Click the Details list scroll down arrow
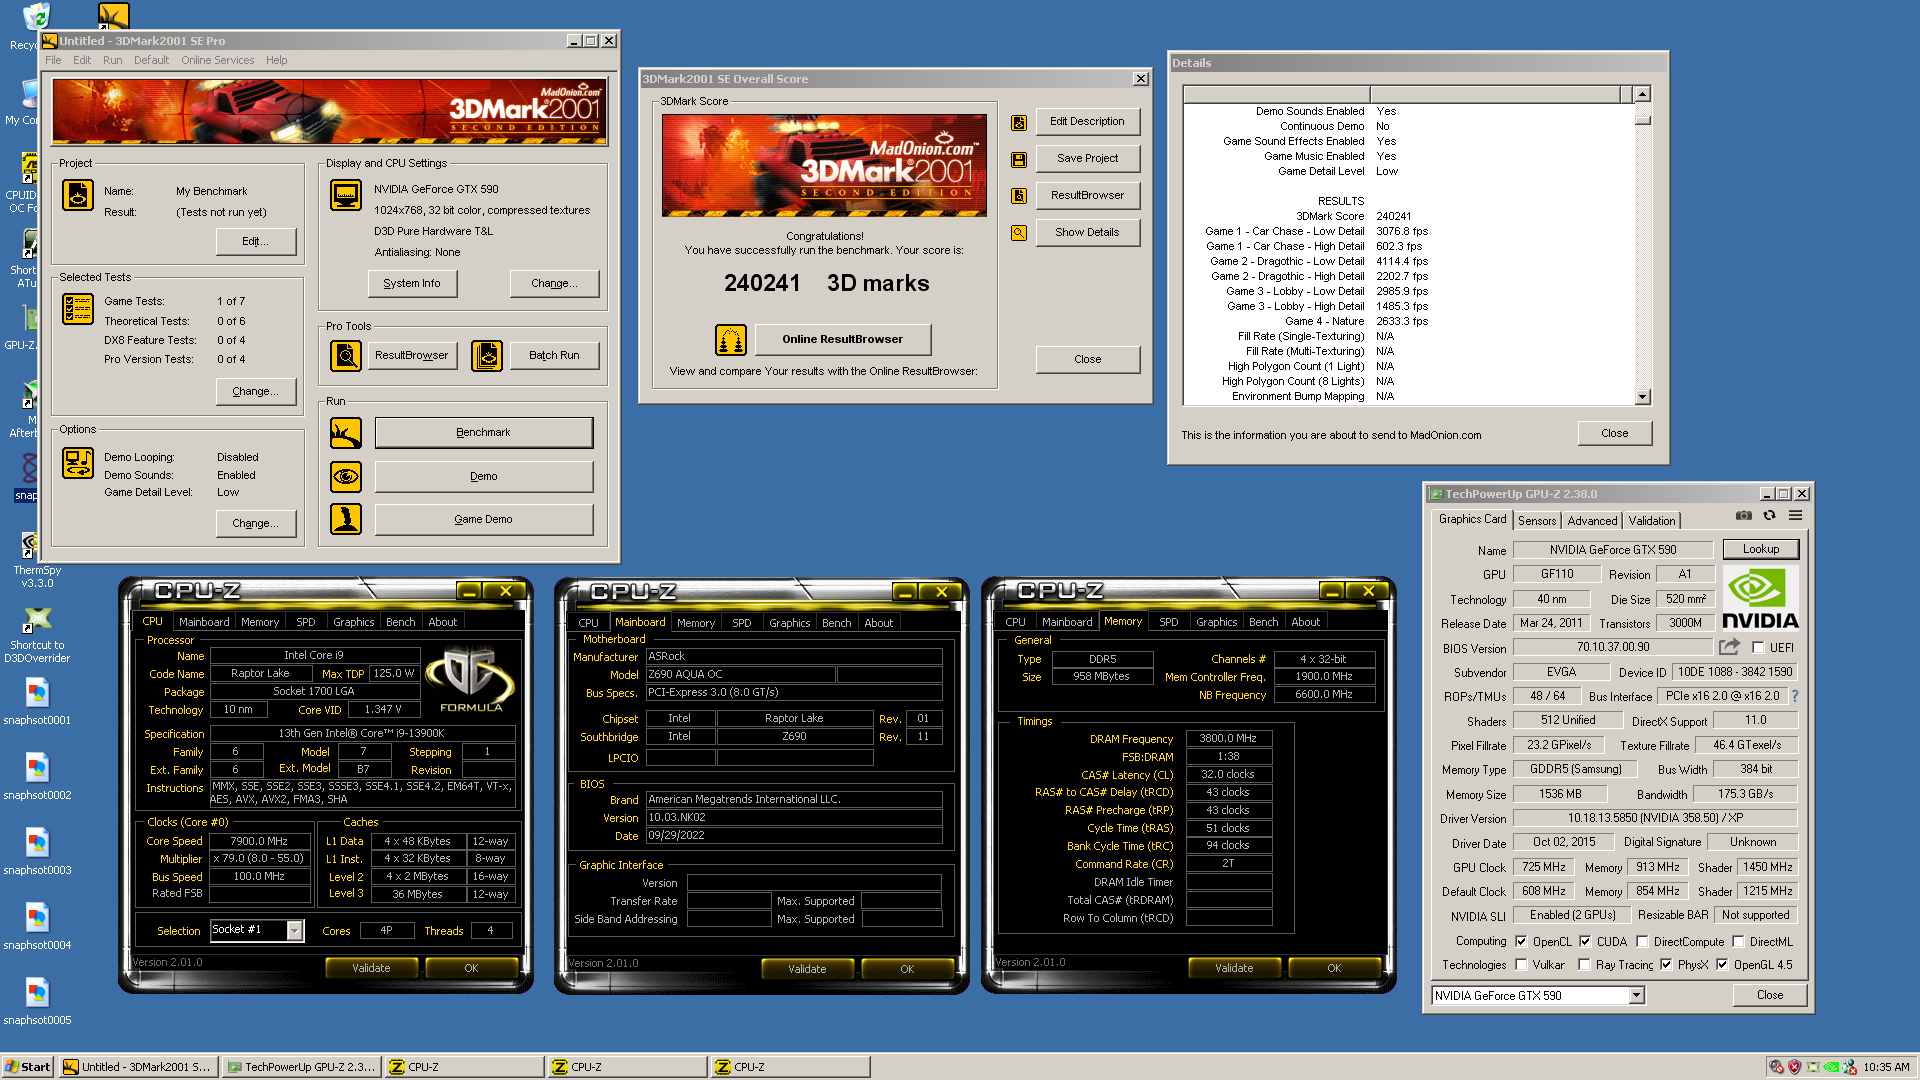1920x1080 pixels. [x=1642, y=397]
